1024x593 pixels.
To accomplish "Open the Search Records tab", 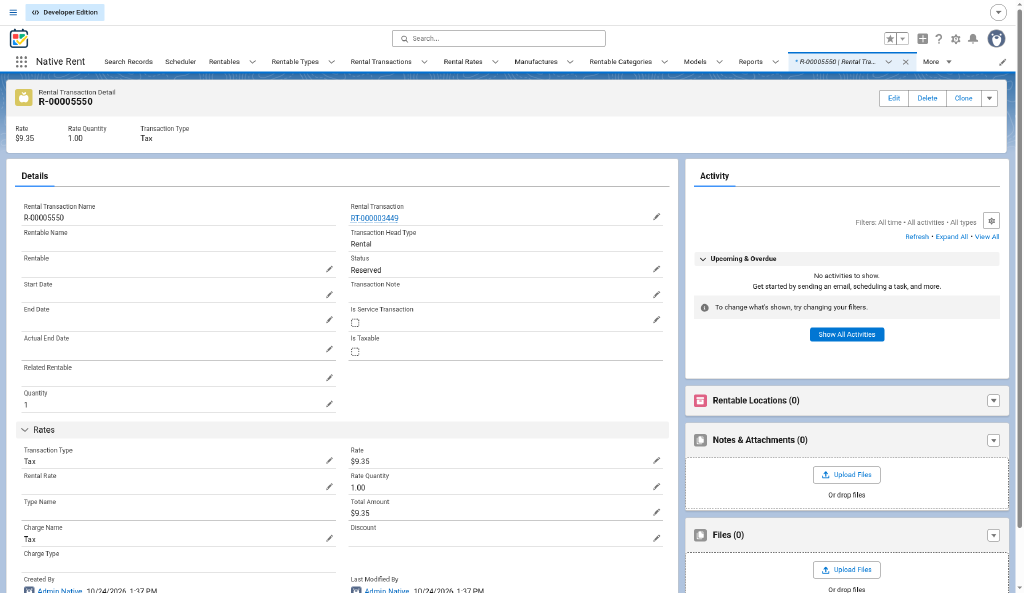I will click(129, 62).
